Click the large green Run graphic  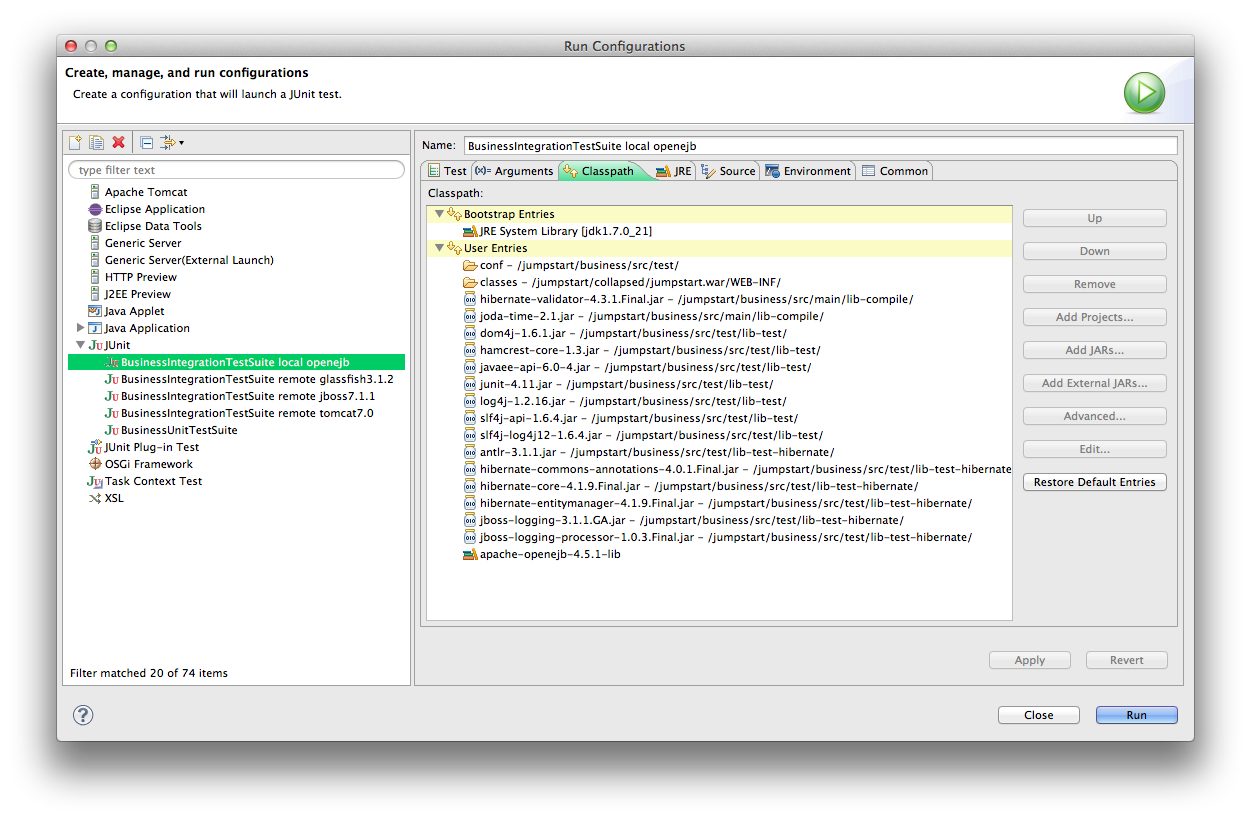[1144, 93]
